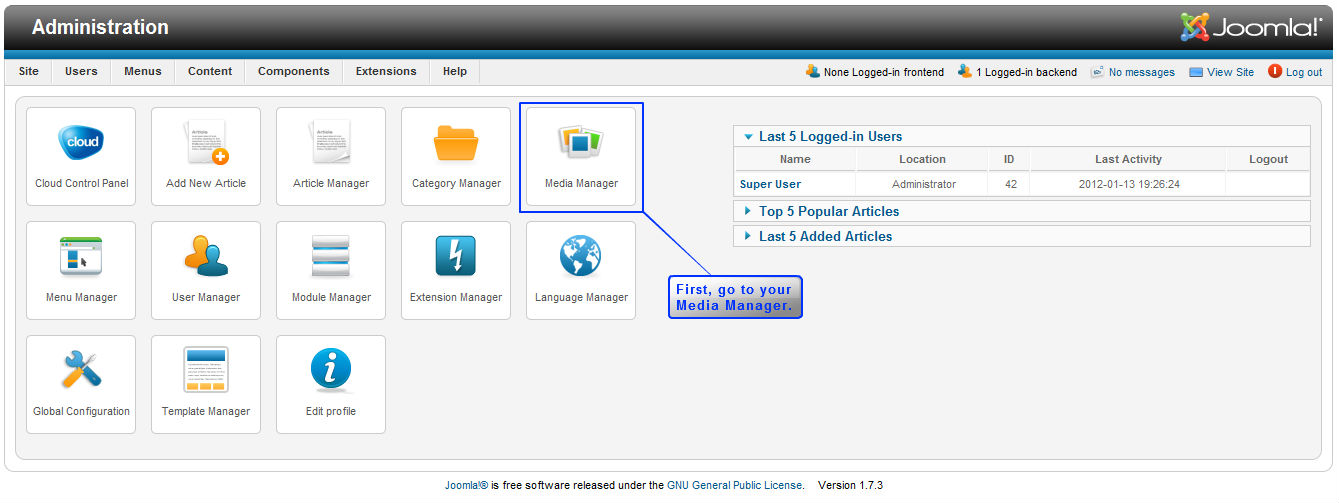Click the Name column header

click(795, 159)
